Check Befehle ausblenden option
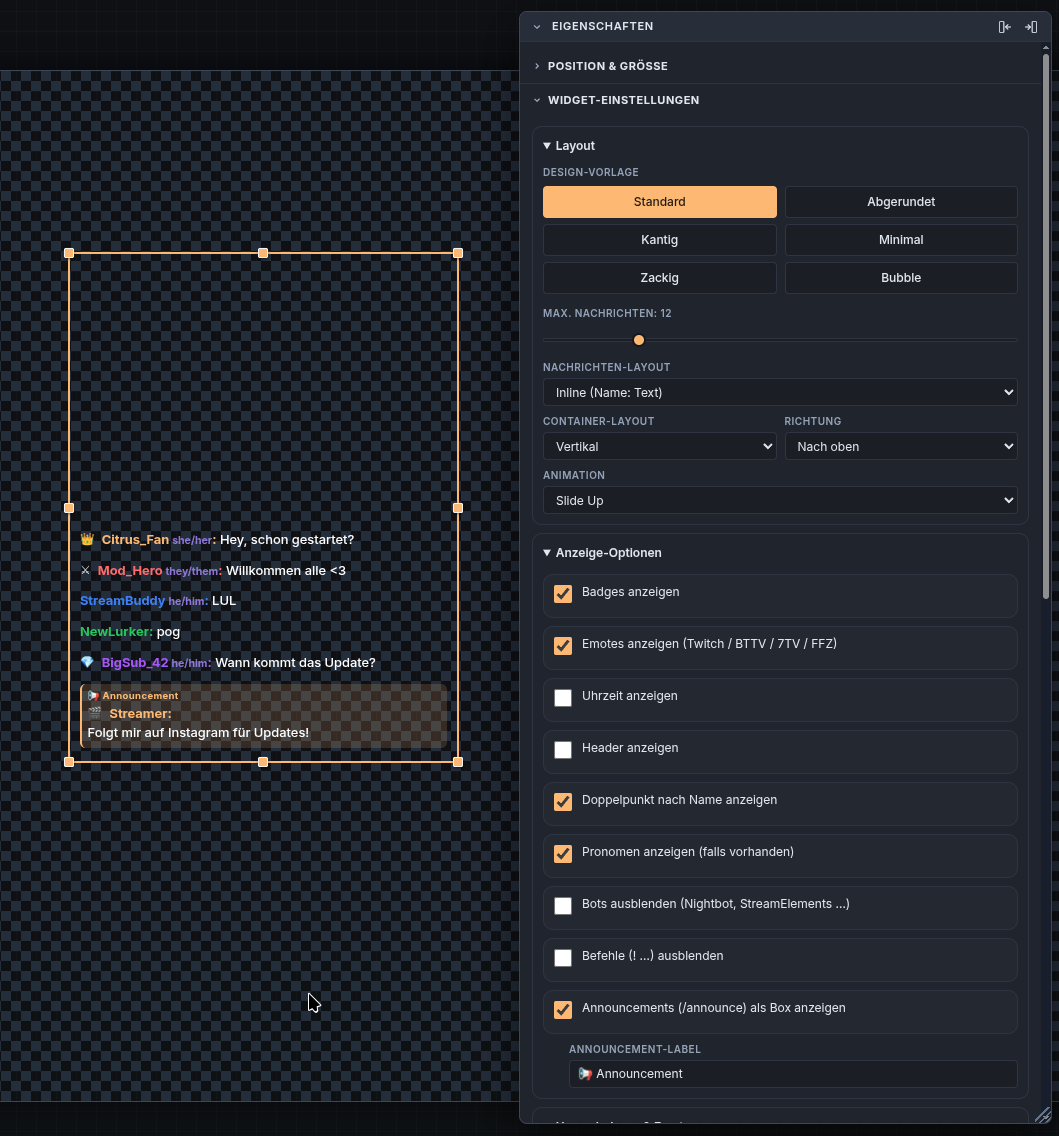This screenshot has width=1059, height=1136. point(563,958)
